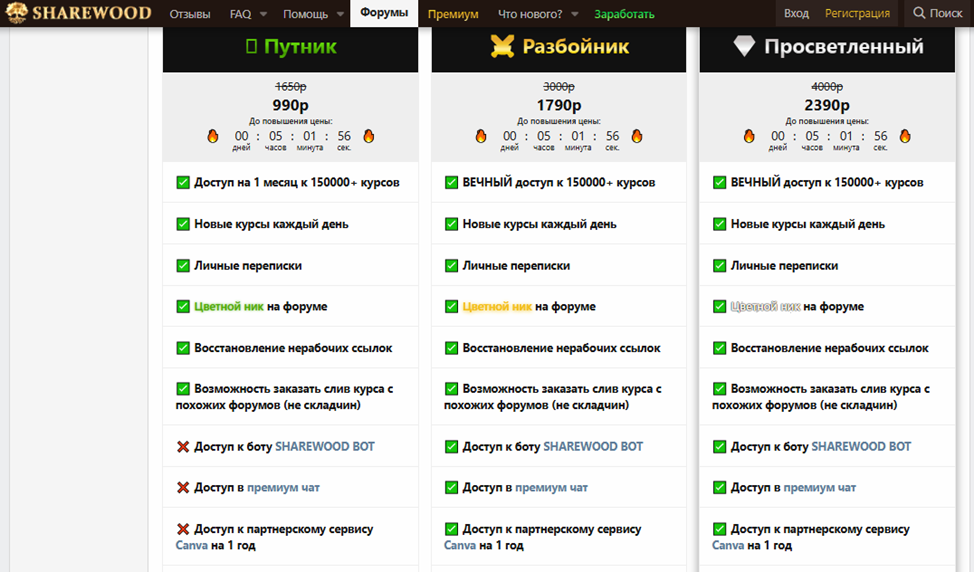The width and height of the screenshot is (974, 572).
Task: Click the search magnifier icon
Action: pos(919,14)
